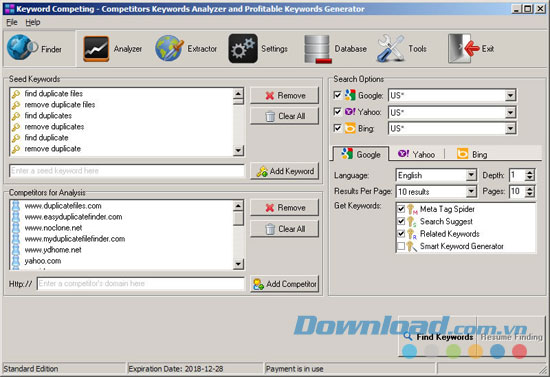Open the Analyzer chart tool
This screenshot has width=550, height=377.
pos(96,48)
